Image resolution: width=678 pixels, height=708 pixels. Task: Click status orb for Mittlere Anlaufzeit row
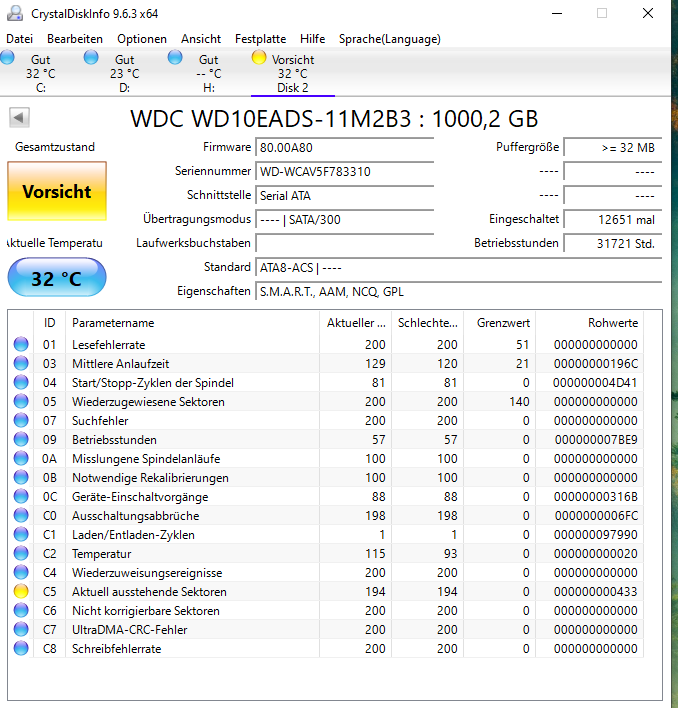click(21, 363)
